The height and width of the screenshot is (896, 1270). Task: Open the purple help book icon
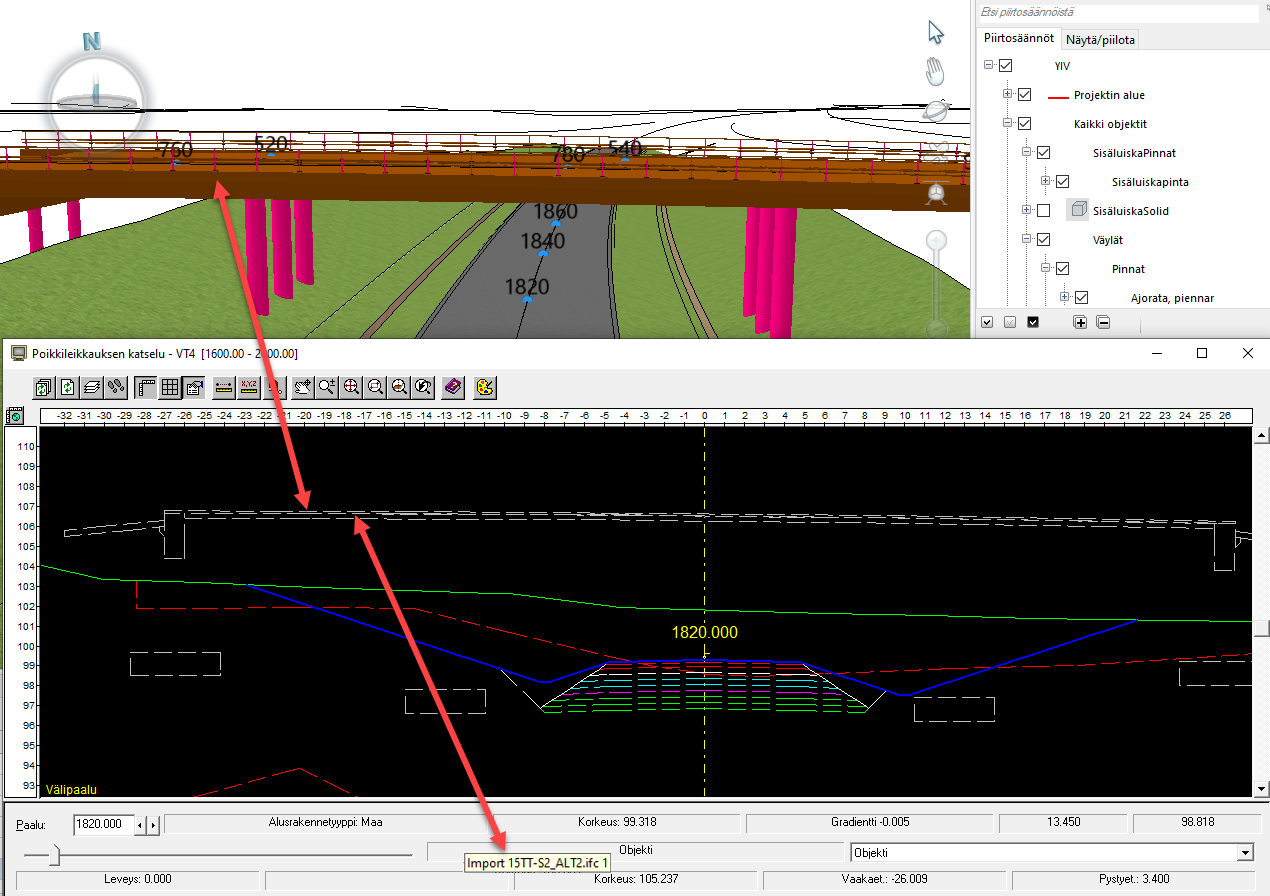pyautogui.click(x=453, y=386)
